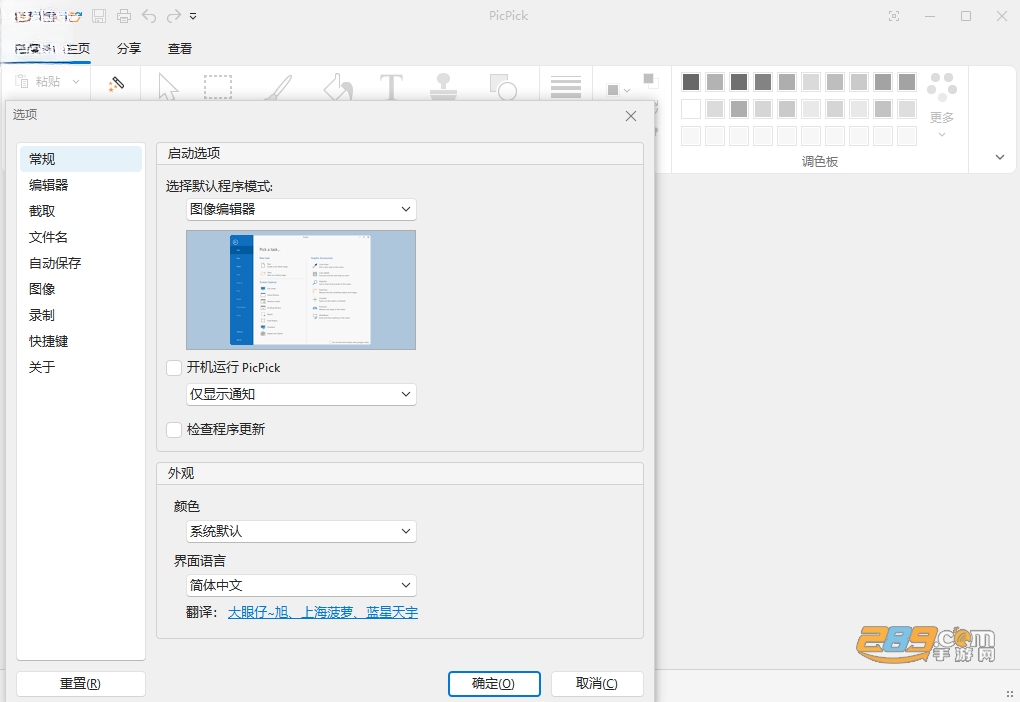Viewport: 1020px width, 702px height.
Task: Switch to the 查看 (View) ribbon tab
Action: (180, 48)
